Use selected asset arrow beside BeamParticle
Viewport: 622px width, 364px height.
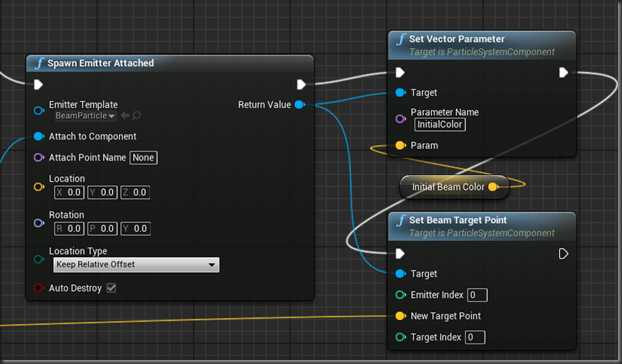[x=125, y=116]
